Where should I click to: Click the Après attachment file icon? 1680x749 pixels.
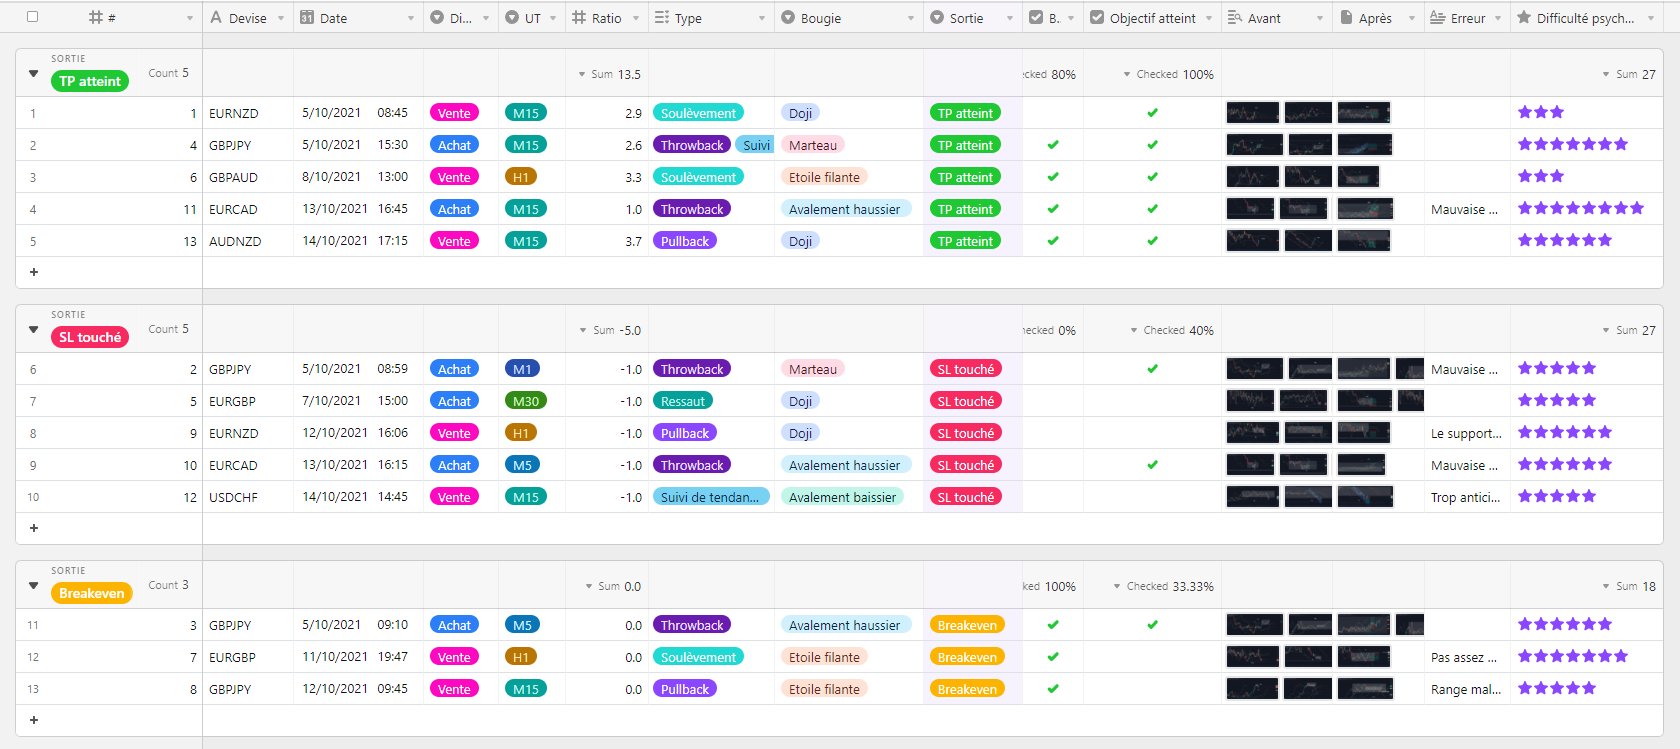(x=1346, y=18)
